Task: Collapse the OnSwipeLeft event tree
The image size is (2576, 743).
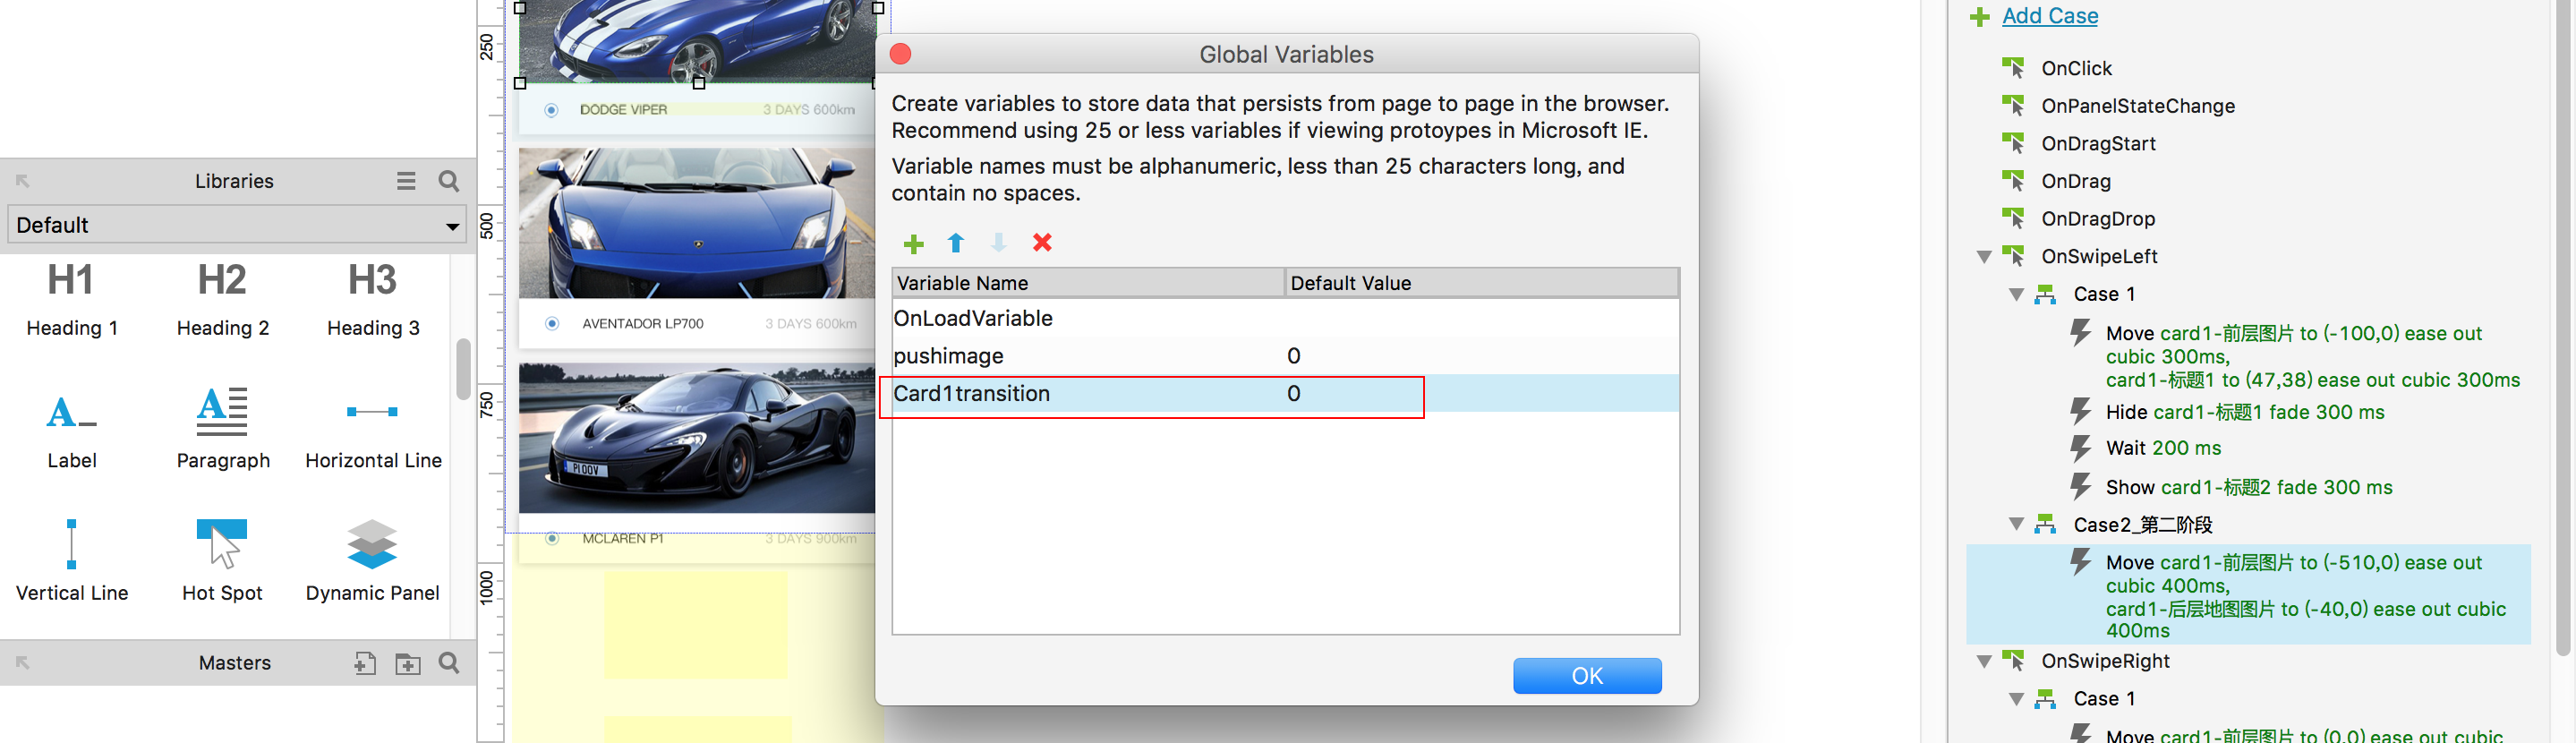Action: pyautogui.click(x=1984, y=257)
